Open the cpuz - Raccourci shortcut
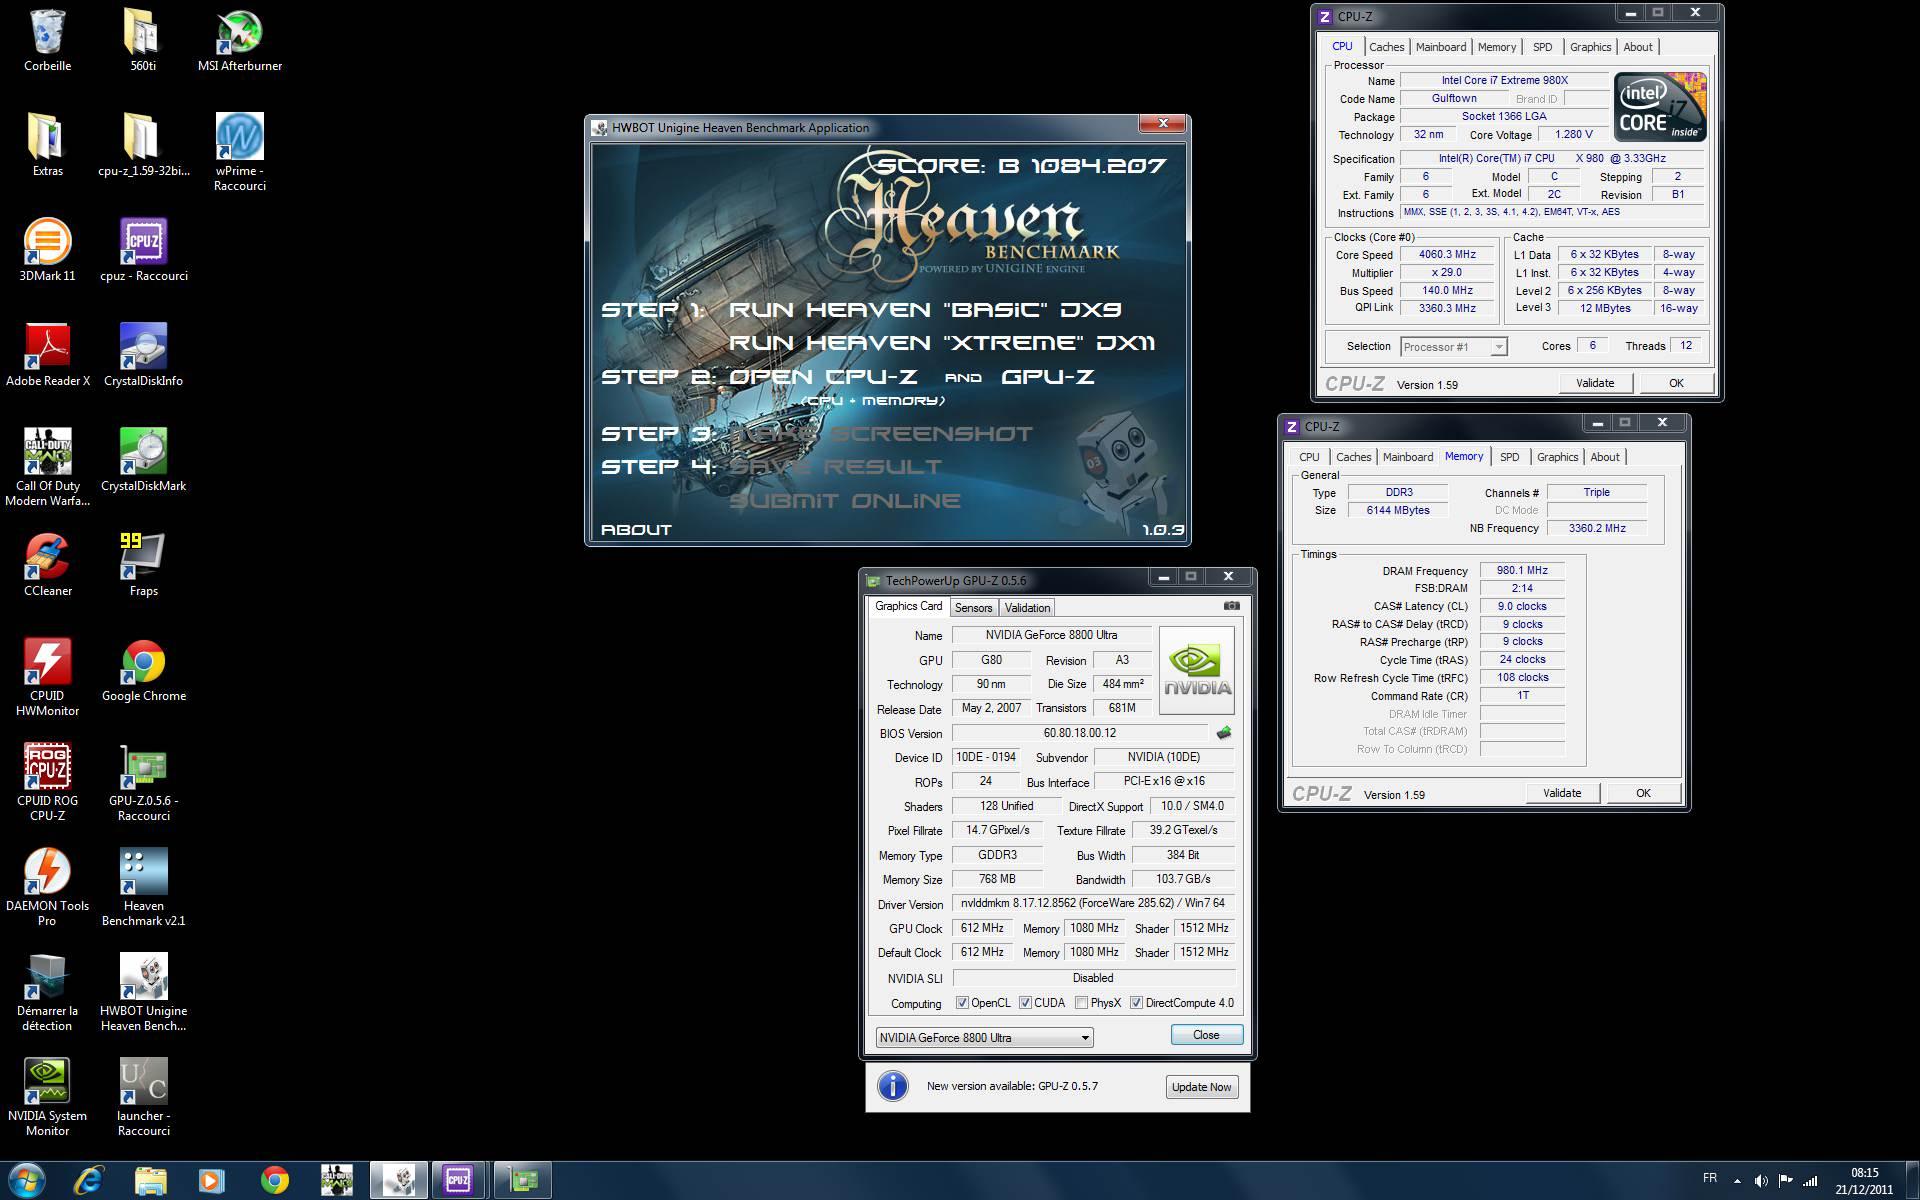The image size is (1920, 1200). point(143,250)
